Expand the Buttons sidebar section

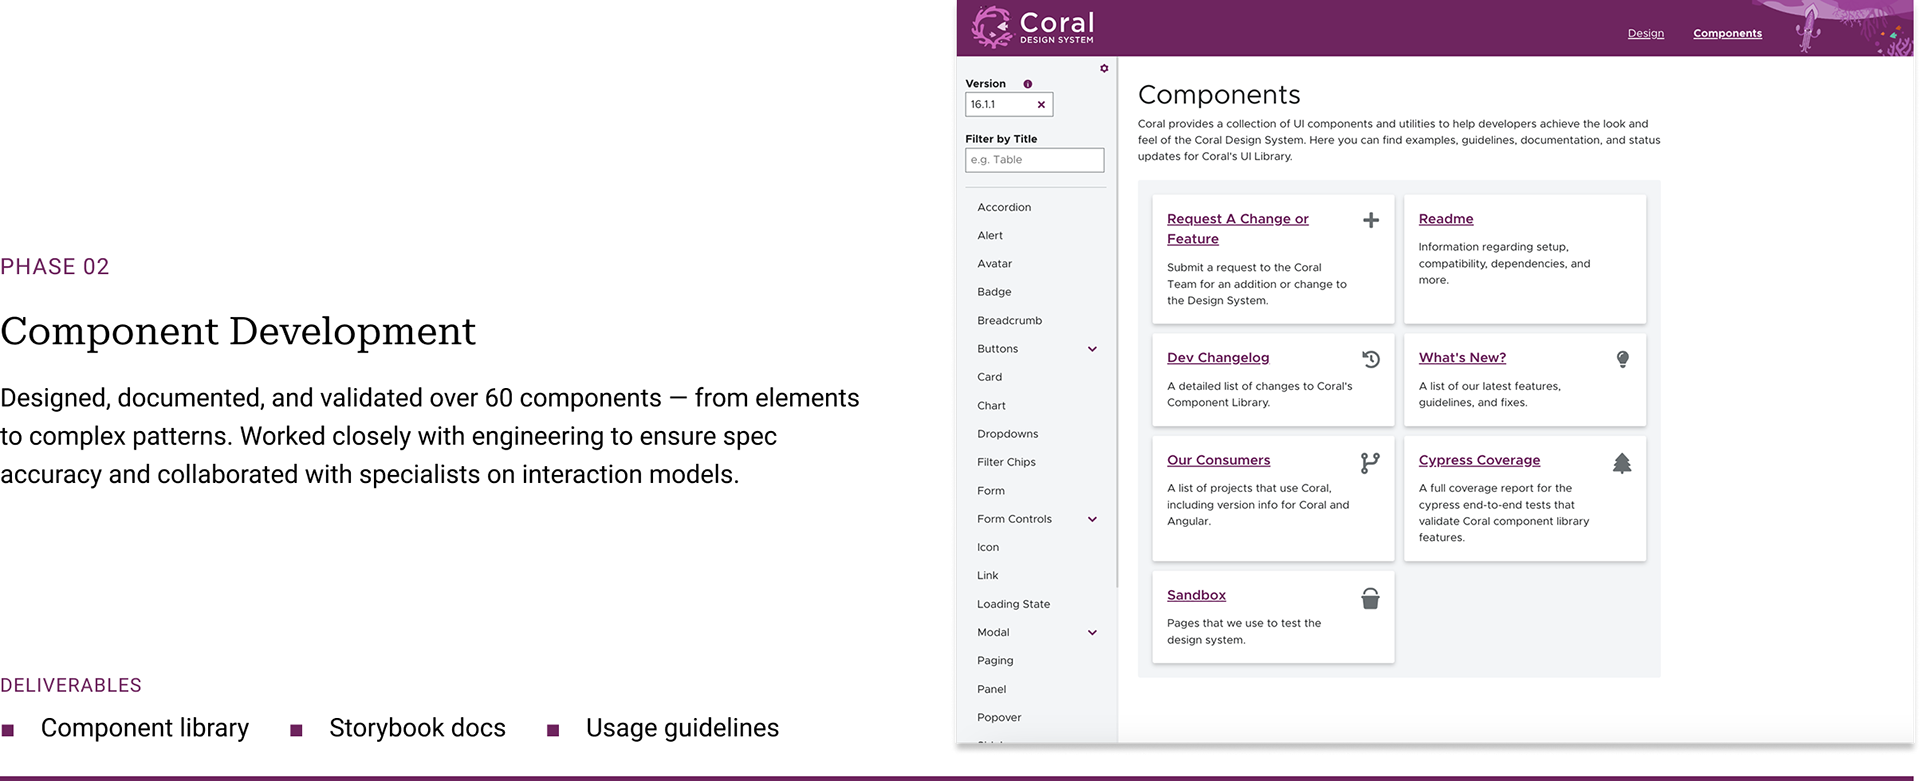pyautogui.click(x=1092, y=349)
